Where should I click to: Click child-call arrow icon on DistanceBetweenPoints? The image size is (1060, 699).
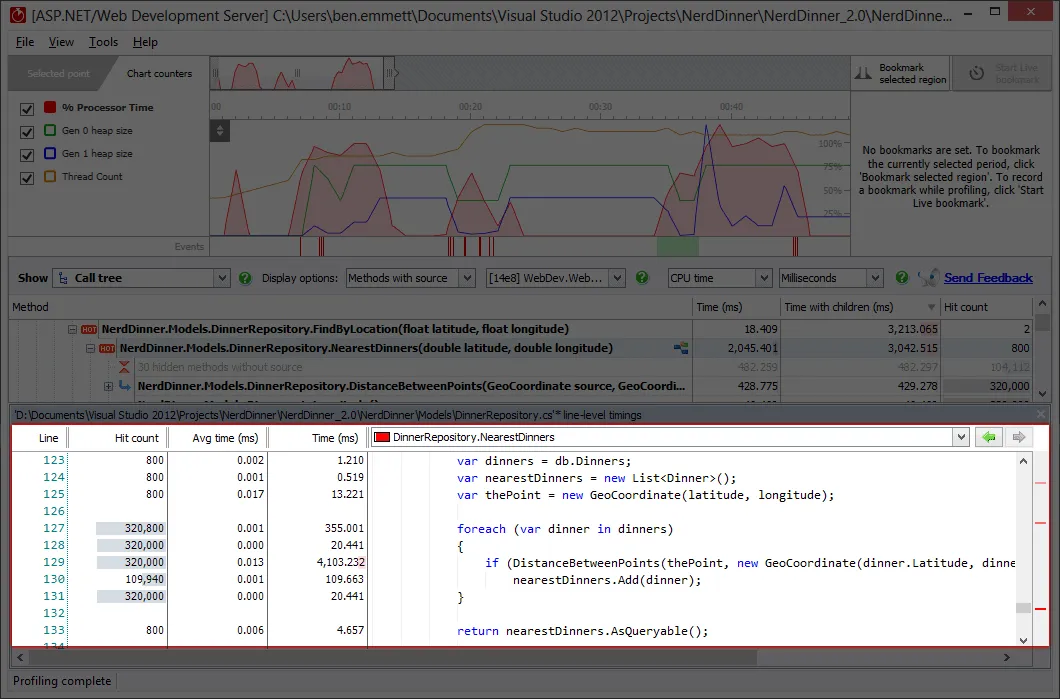[x=124, y=386]
